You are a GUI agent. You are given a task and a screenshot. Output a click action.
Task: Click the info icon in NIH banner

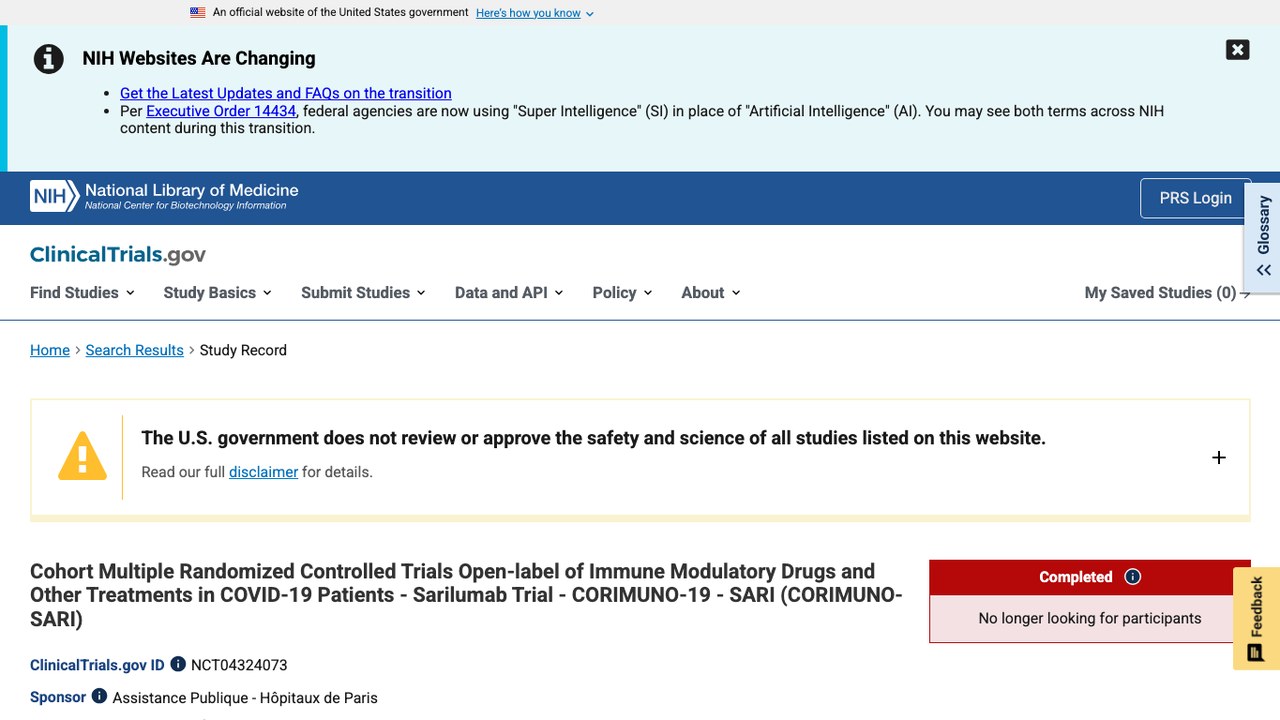[49, 59]
